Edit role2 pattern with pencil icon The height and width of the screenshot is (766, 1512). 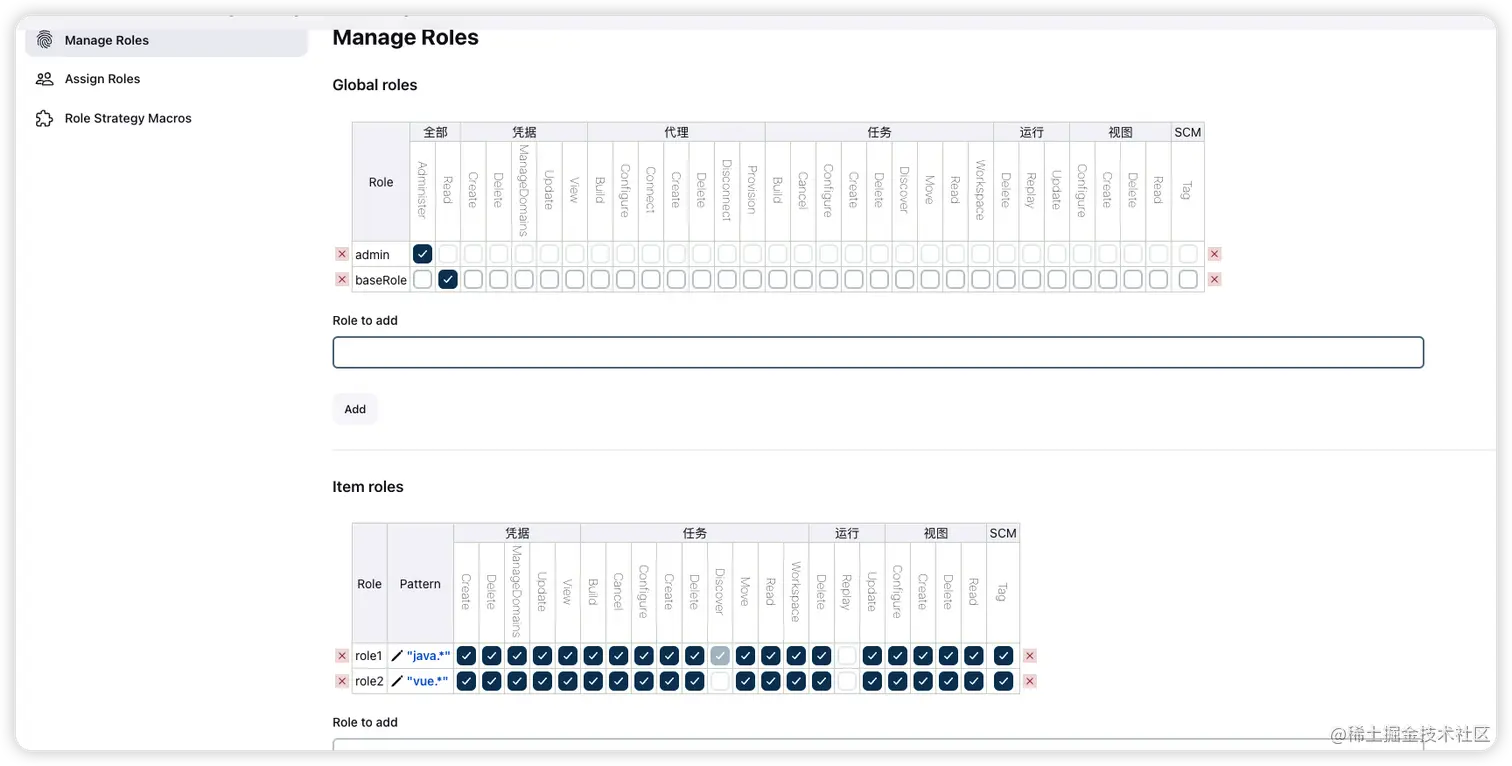(397, 681)
